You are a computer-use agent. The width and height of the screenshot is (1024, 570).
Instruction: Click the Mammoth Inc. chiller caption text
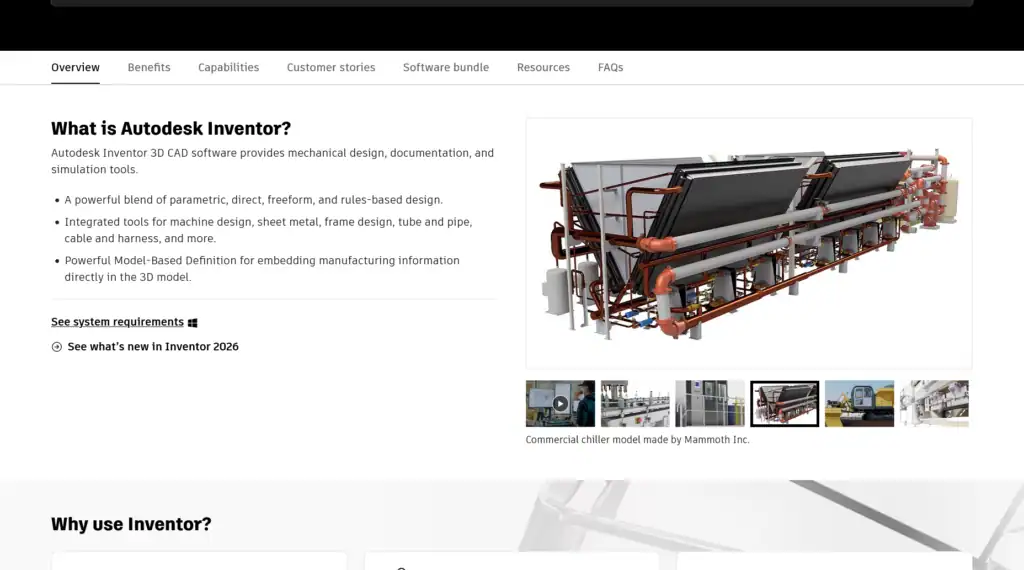coord(637,439)
